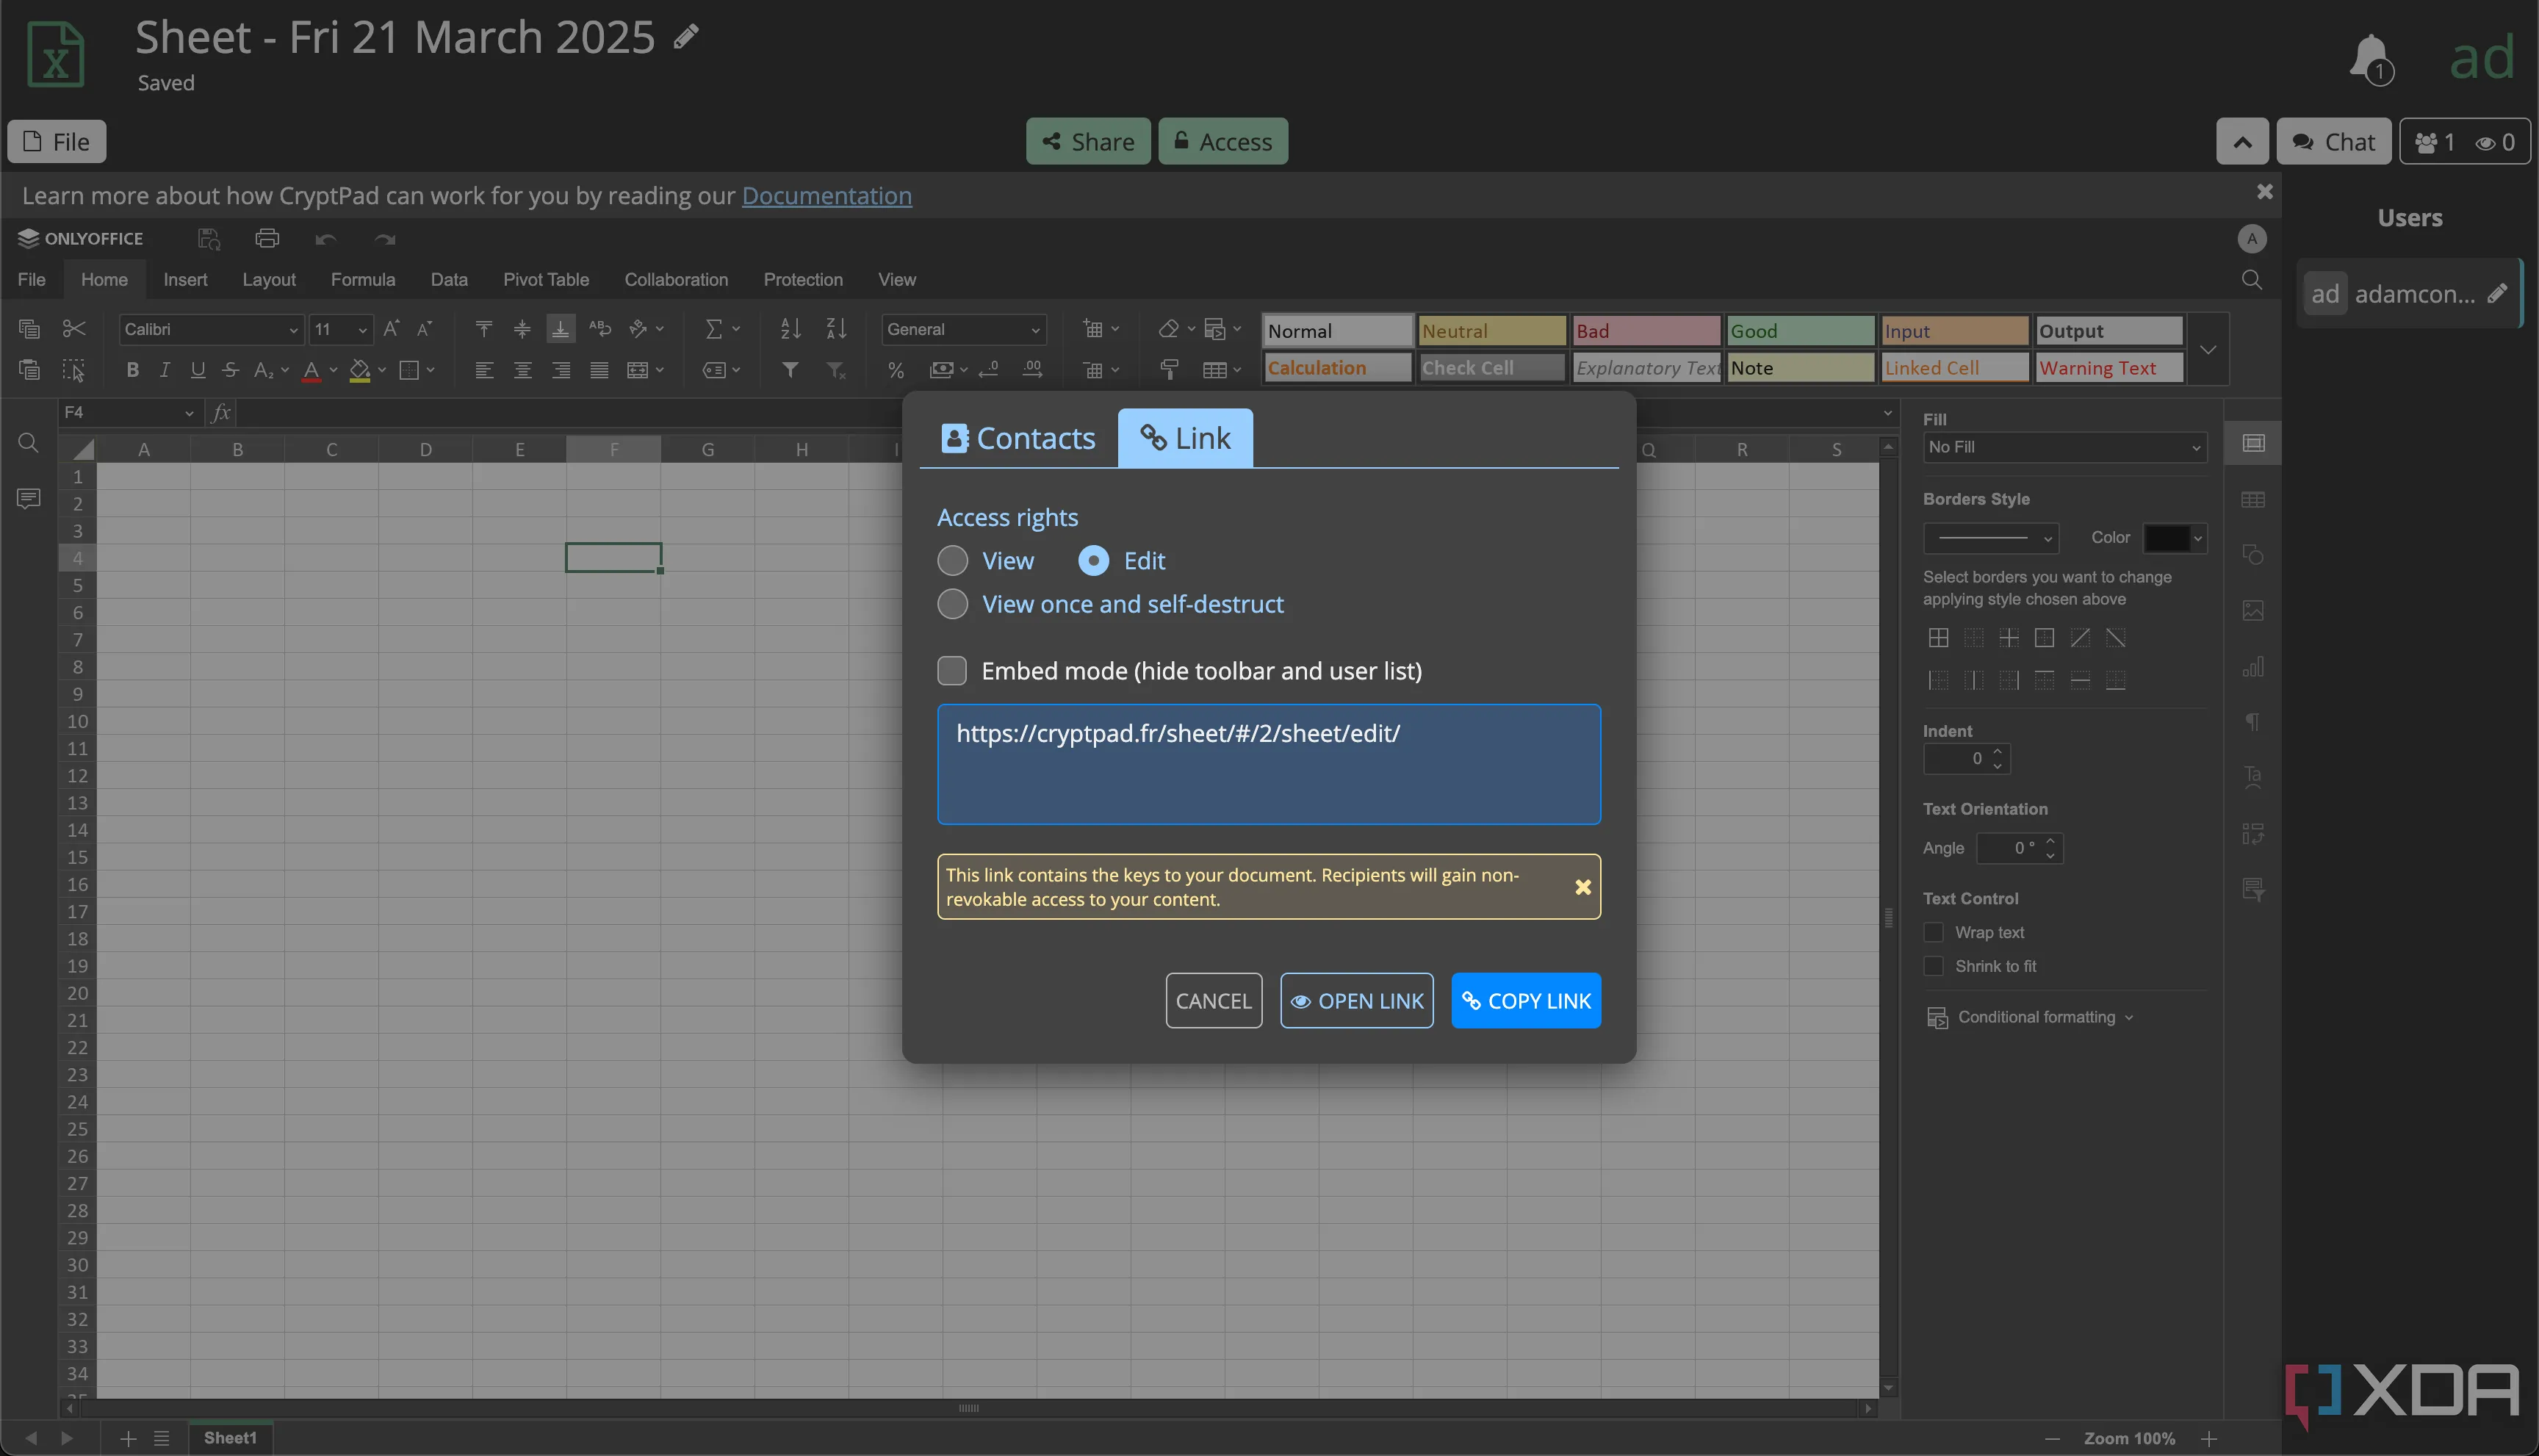
Task: Open chart settings icon in right sidebar
Action: [2253, 667]
